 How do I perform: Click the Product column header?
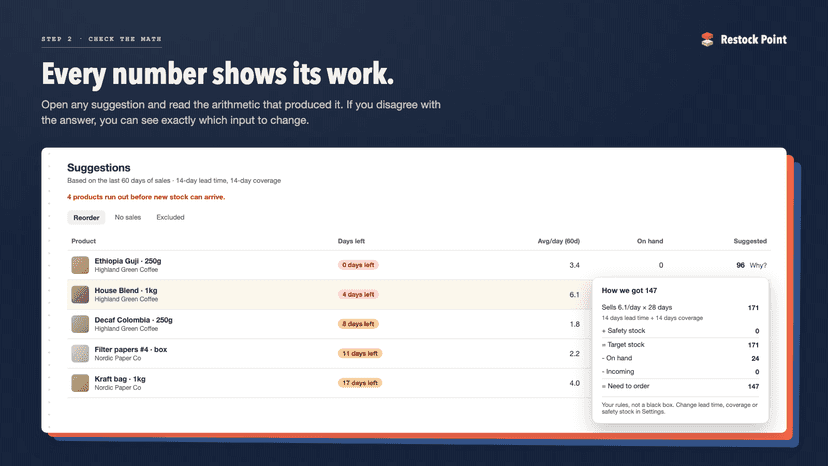[x=83, y=241]
